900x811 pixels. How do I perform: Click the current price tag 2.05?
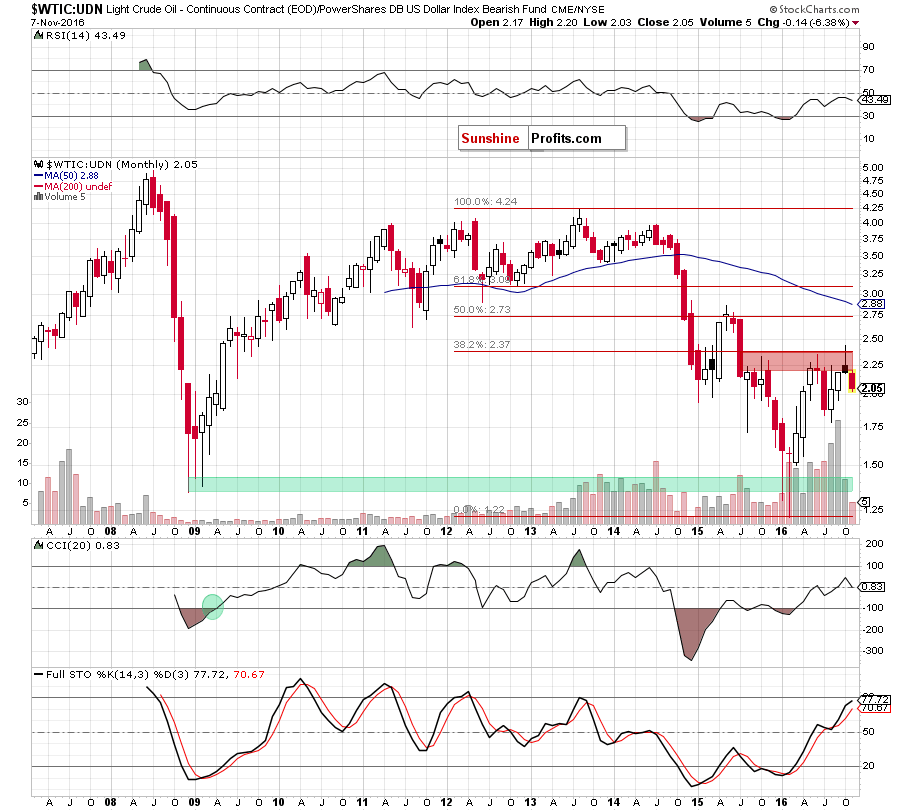pyautogui.click(x=872, y=389)
